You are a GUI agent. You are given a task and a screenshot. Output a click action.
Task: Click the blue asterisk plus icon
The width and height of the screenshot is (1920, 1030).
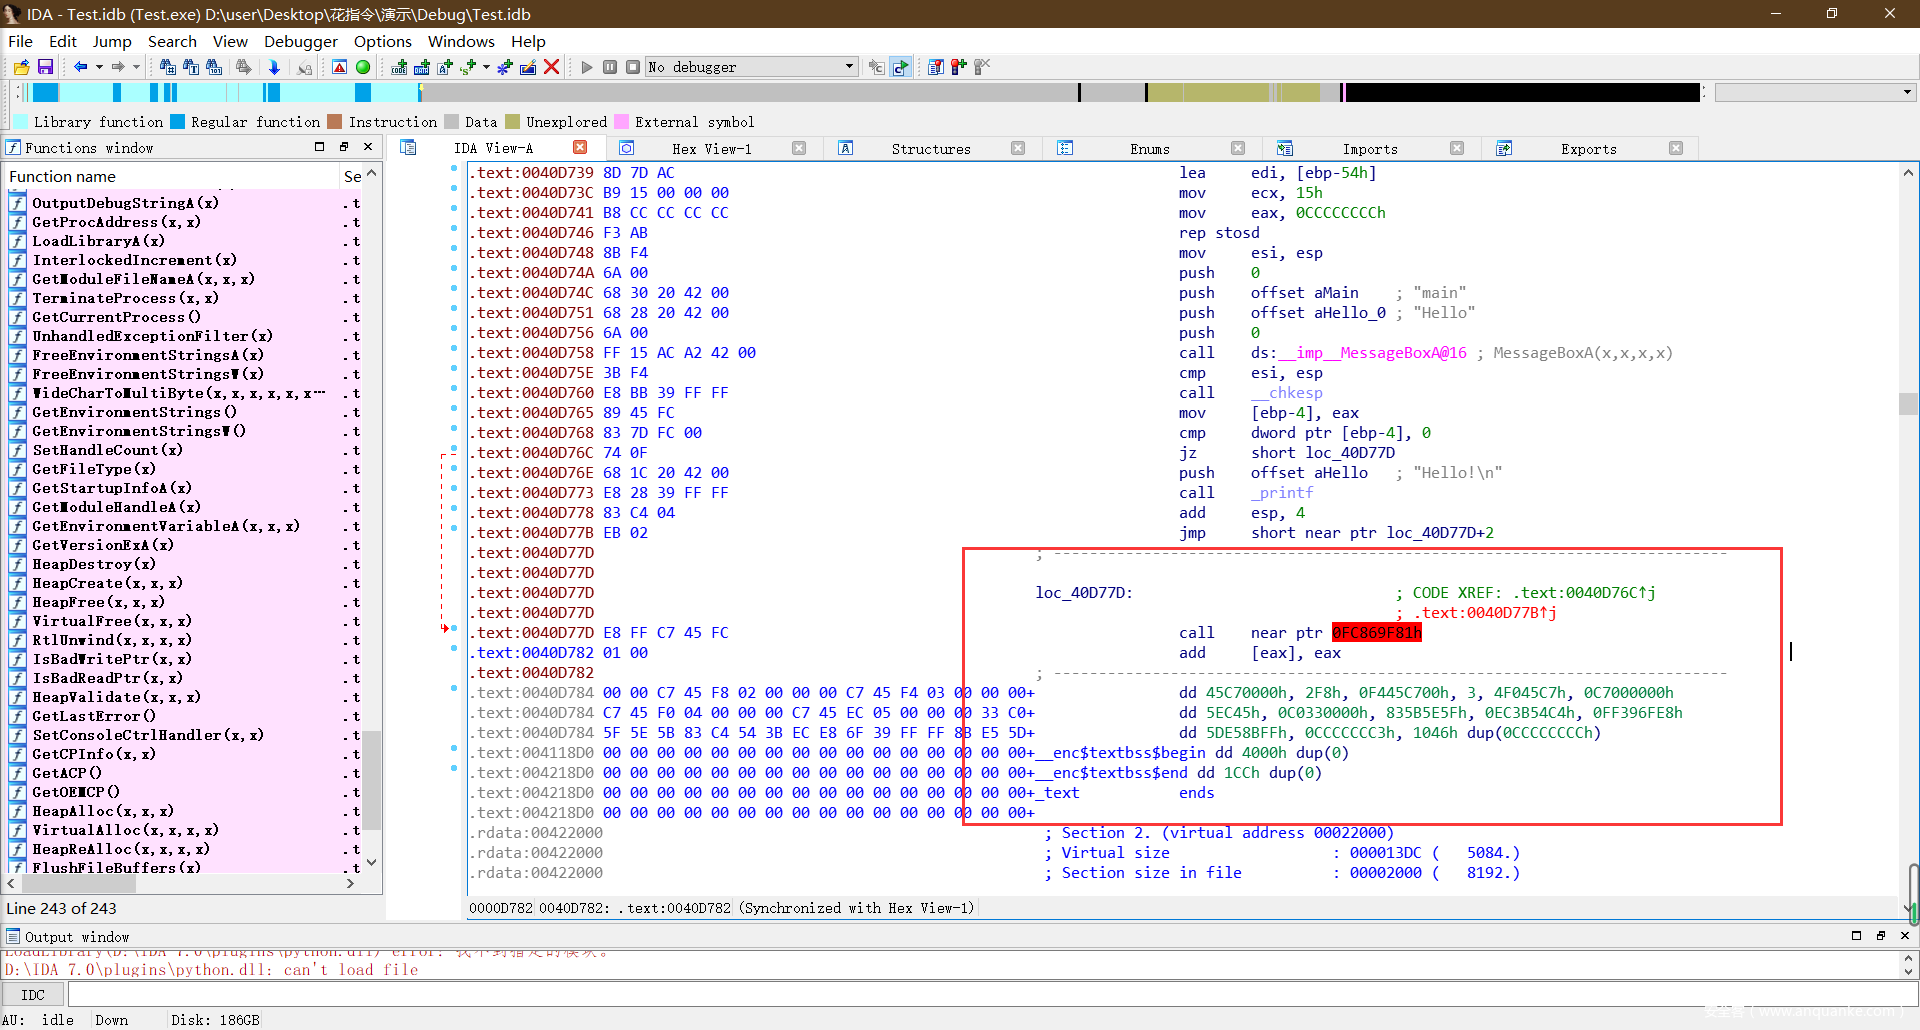505,67
